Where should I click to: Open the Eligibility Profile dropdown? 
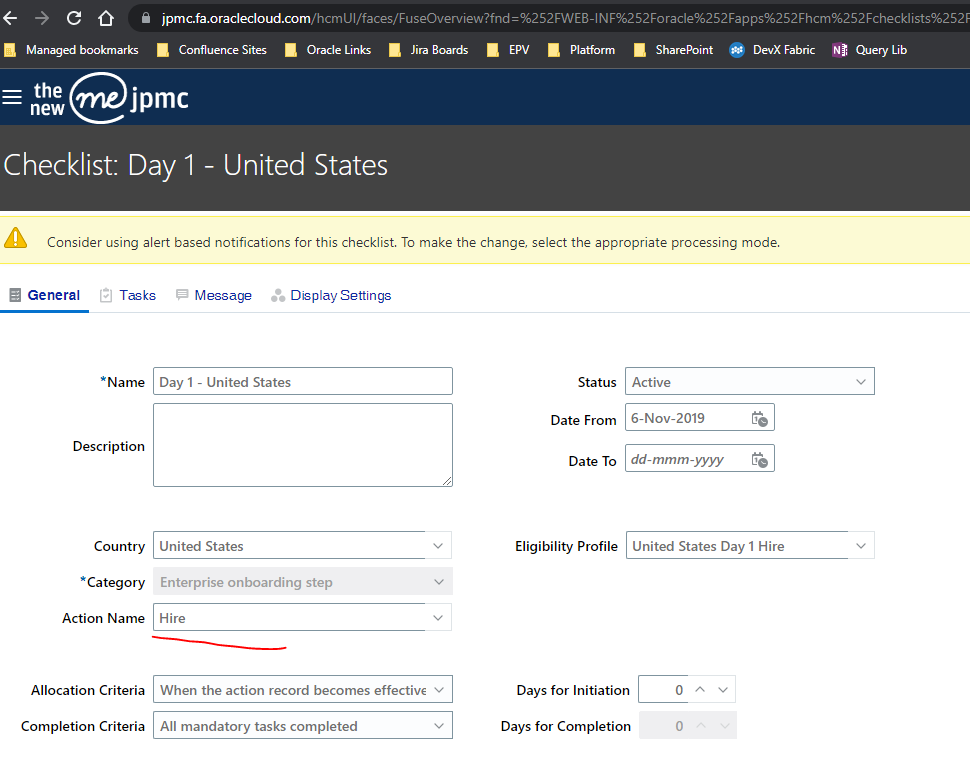point(860,546)
